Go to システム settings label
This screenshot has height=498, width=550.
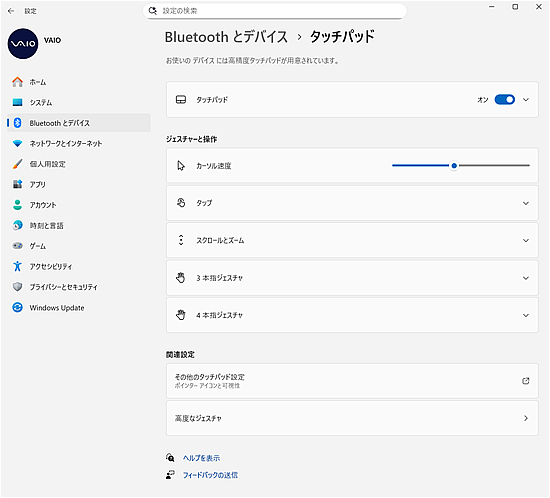click(x=41, y=102)
